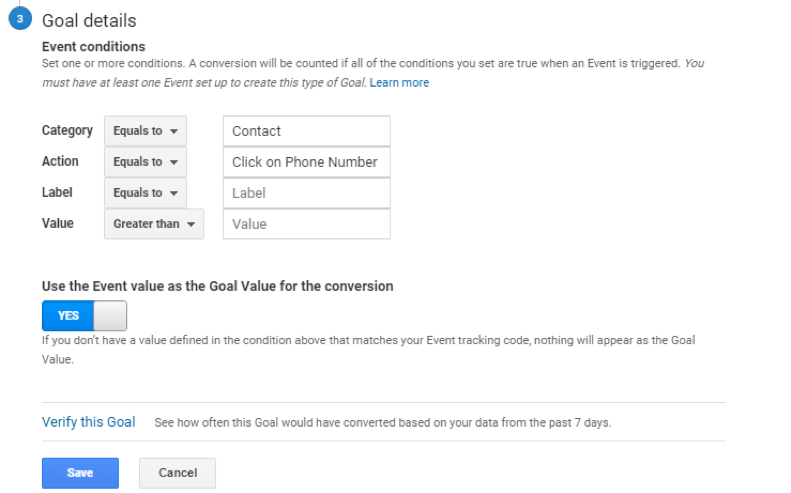Click into the empty Value input field
This screenshot has height=493, width=791.
[307, 224]
